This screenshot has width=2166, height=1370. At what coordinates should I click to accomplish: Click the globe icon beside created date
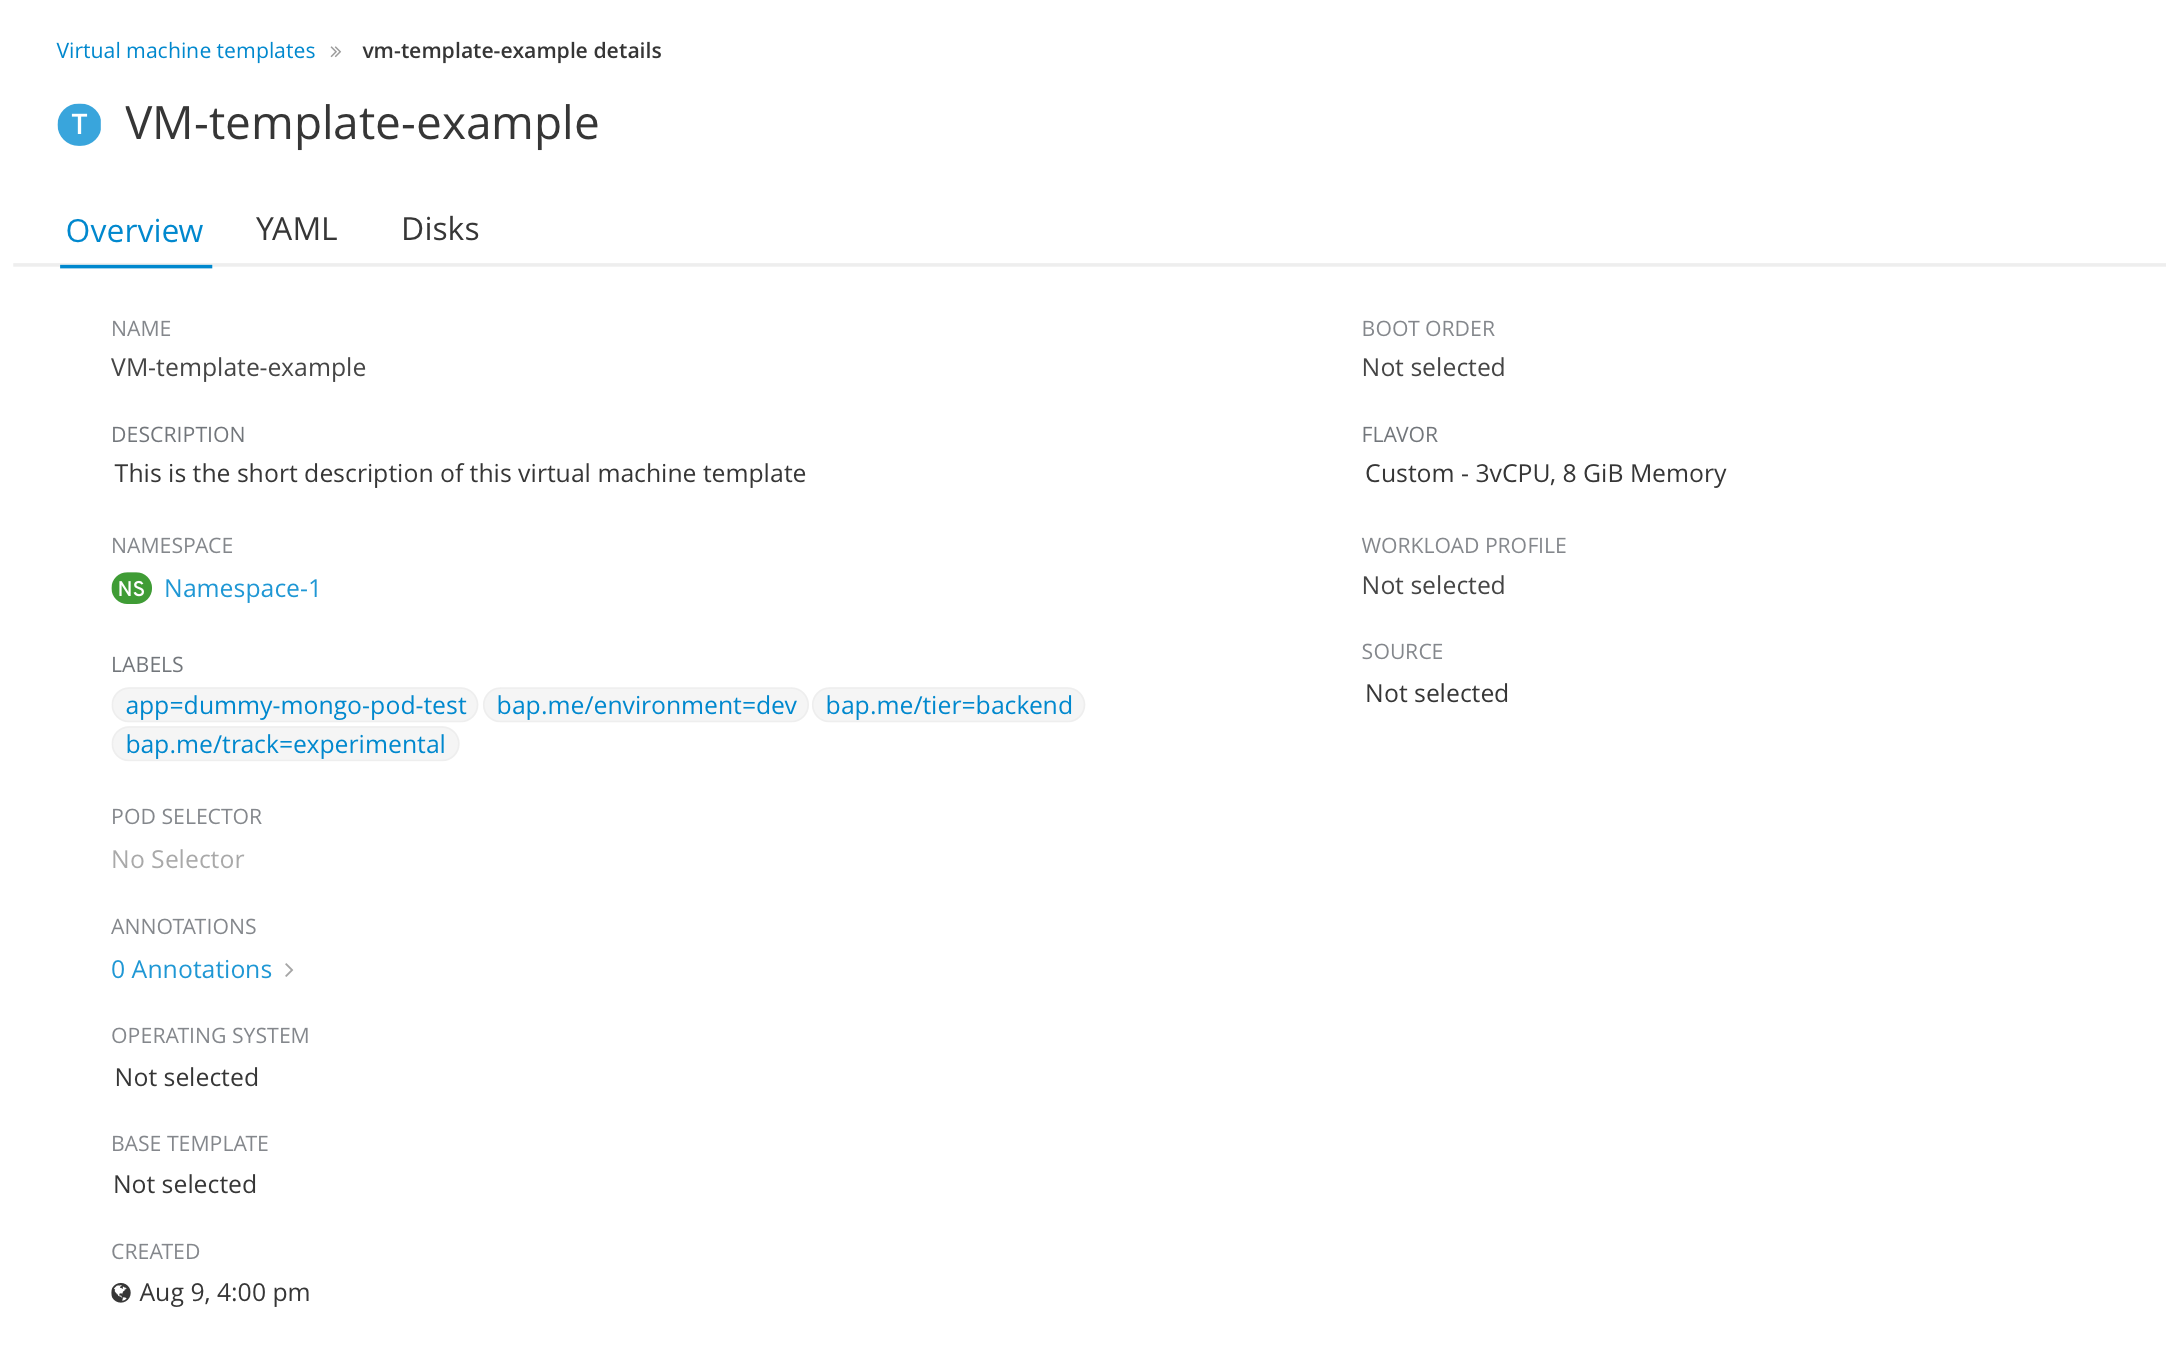point(121,1293)
